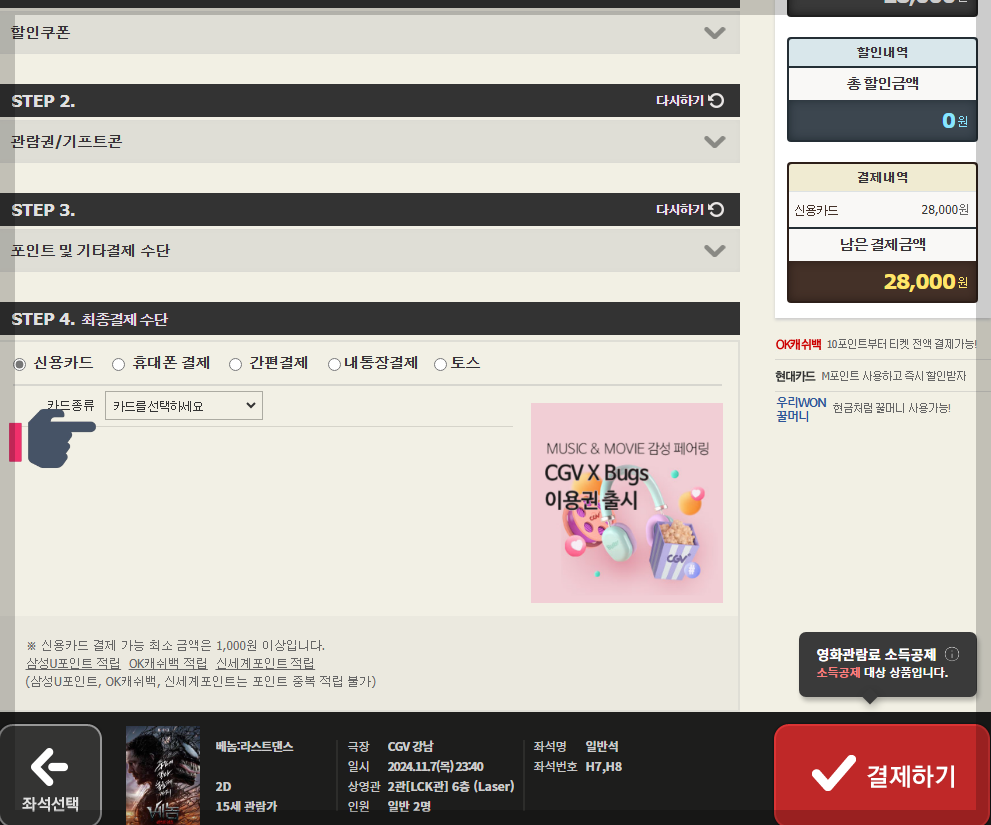Screen dimensions: 991x825
Task: Click the 할인쿠폰 section header
Action: (x=370, y=33)
